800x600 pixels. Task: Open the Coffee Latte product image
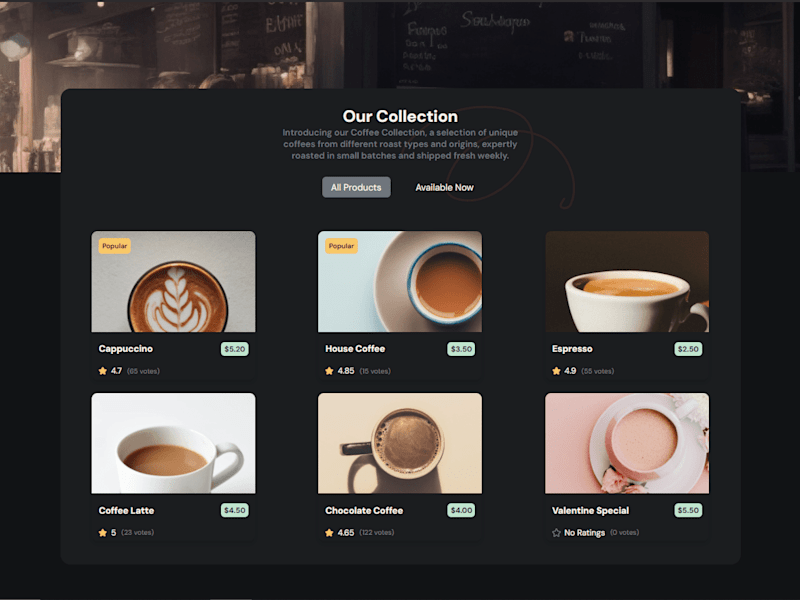coord(173,443)
